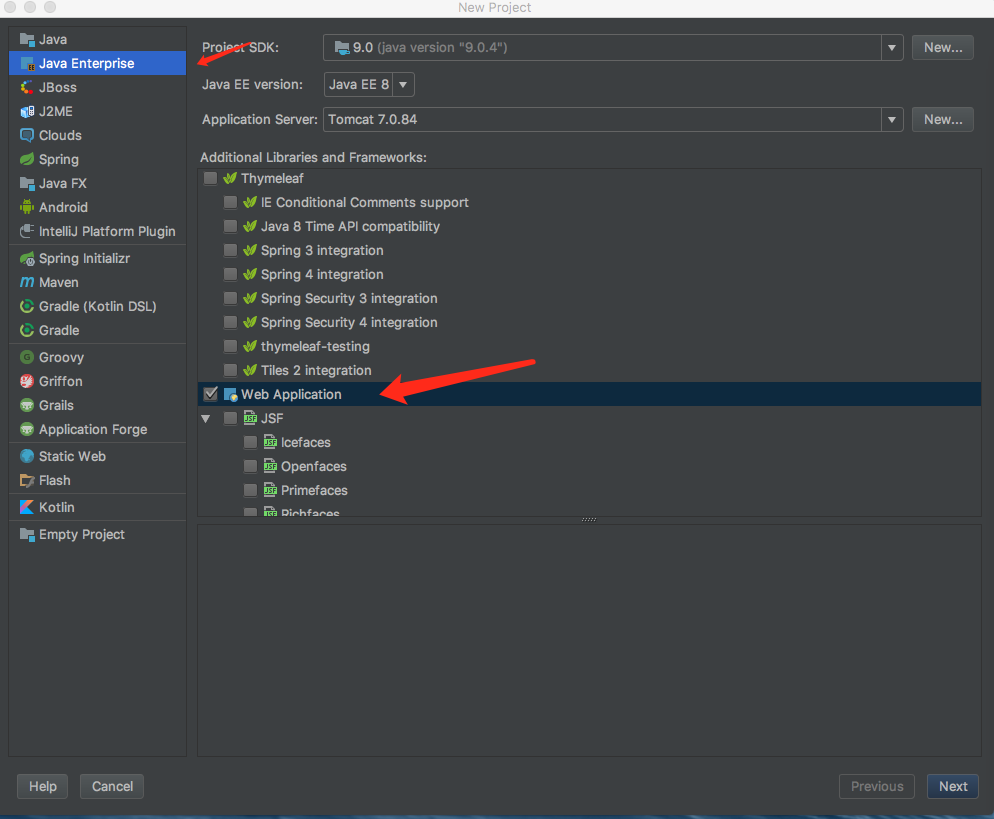Select the Java project type icon
The height and width of the screenshot is (819, 994).
(x=27, y=39)
